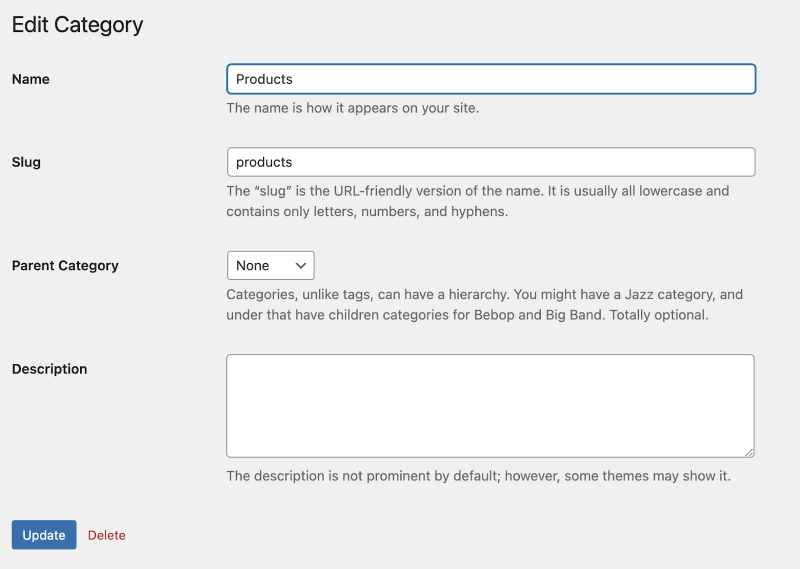Click the slug explanation help text
This screenshot has width=800, height=569.
[x=478, y=201]
